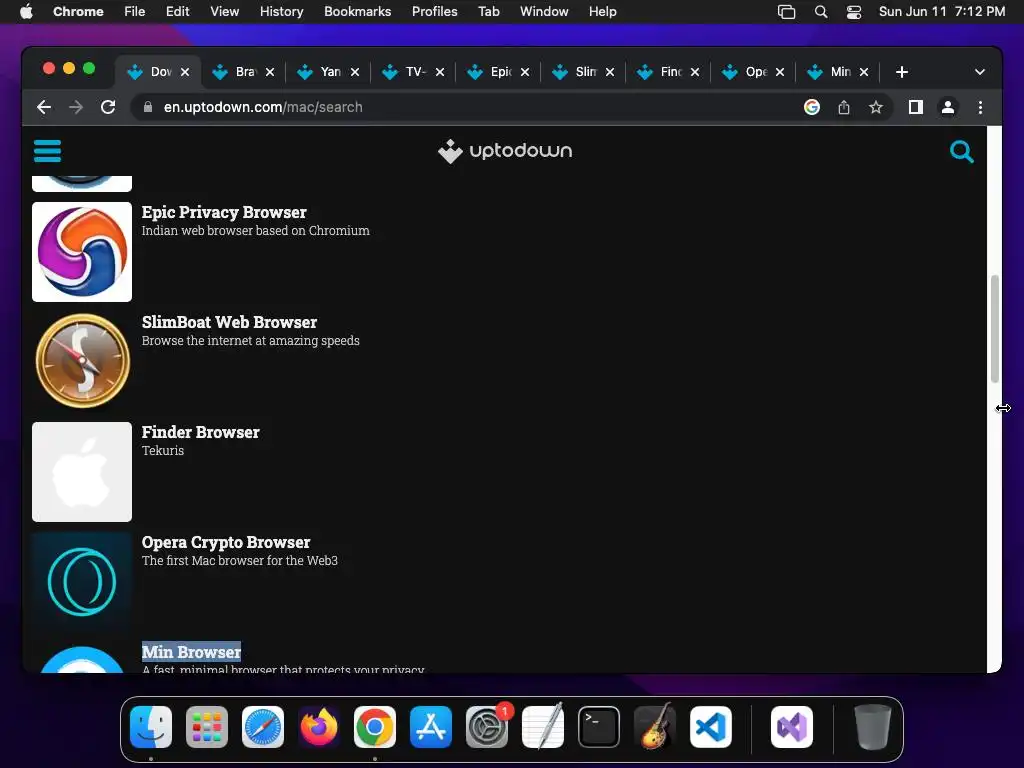1024x768 pixels.
Task: Launch Firefox from the Dock
Action: [x=319, y=727]
